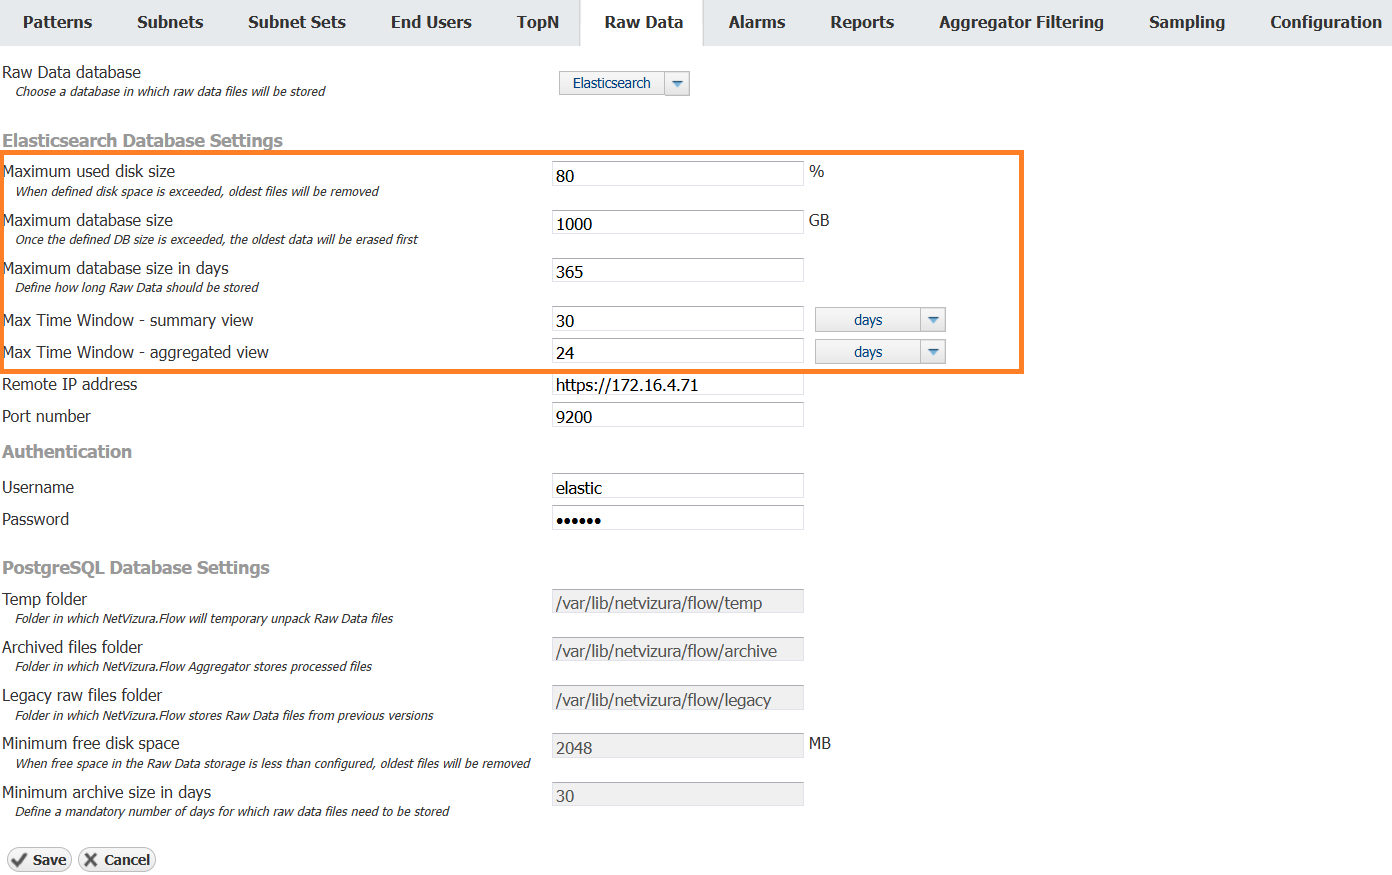Open the Alarms tab
The image size is (1392, 875).
pos(757,22)
